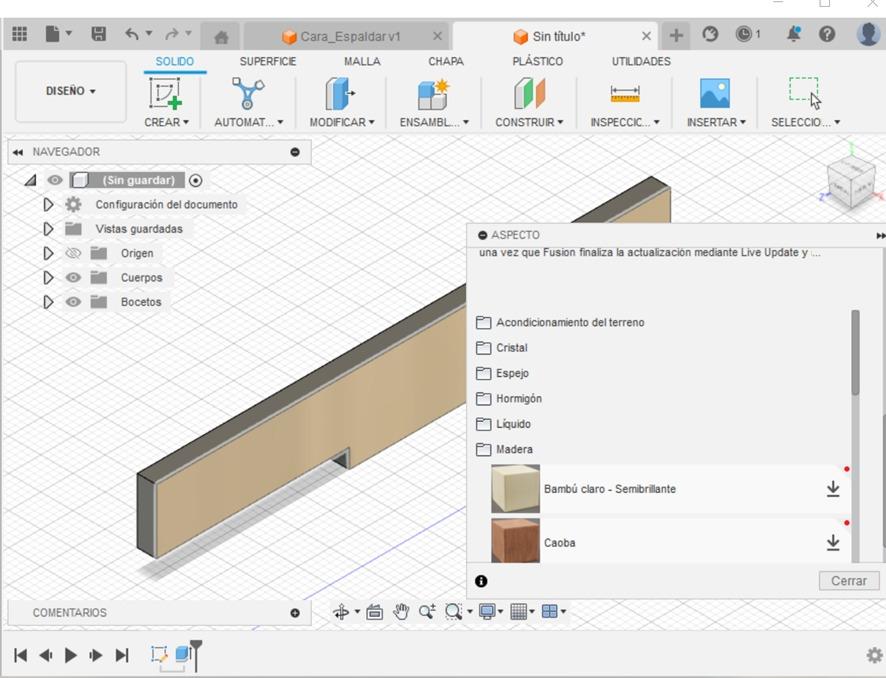The image size is (886, 678).
Task: Open the Madera material folder
Action: pos(505,449)
